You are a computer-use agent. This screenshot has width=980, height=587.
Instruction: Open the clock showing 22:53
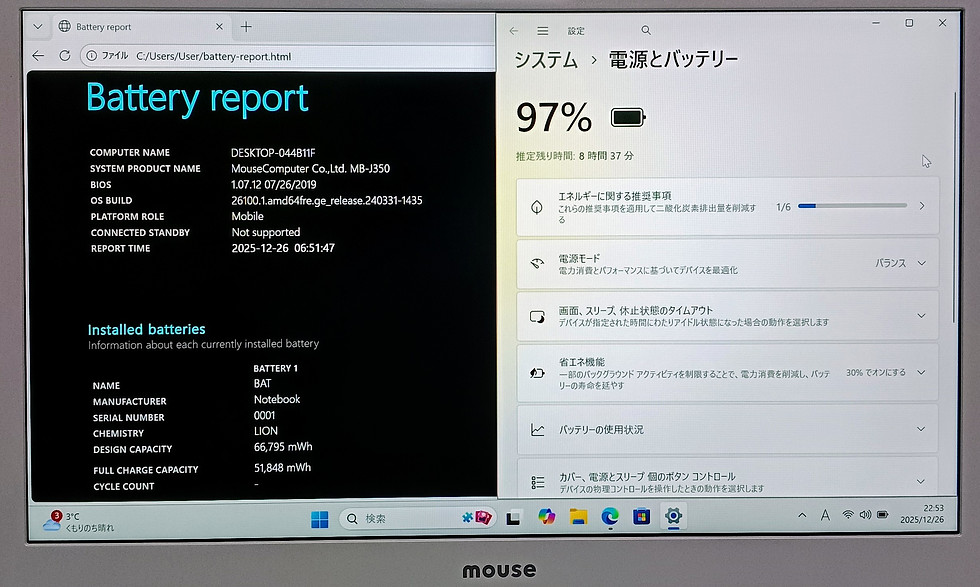[x=922, y=514]
